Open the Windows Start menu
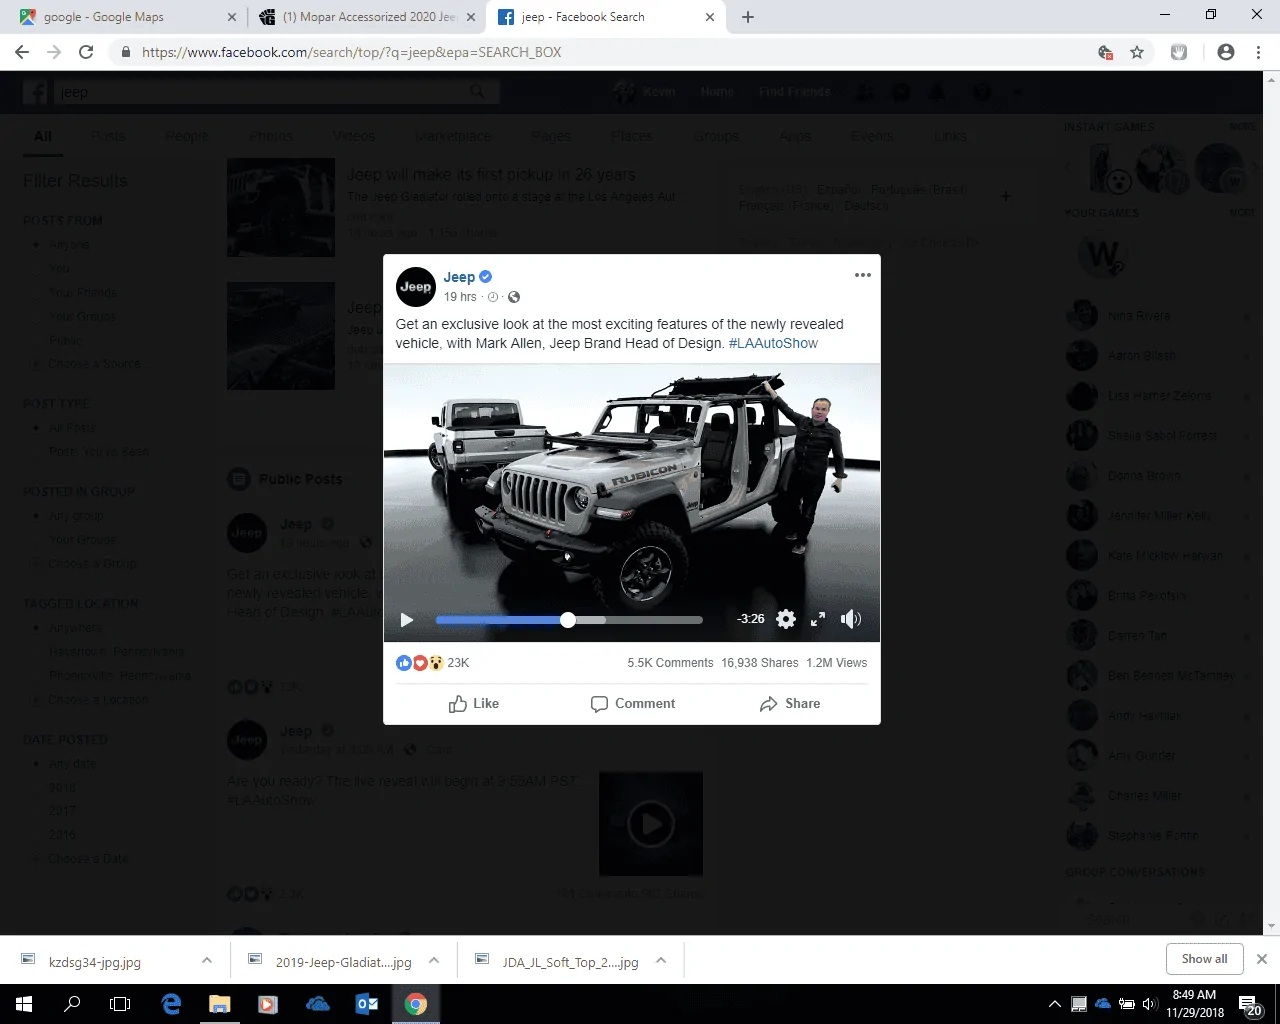Screen dimensions: 1280x1024 pyautogui.click(x=24, y=1004)
